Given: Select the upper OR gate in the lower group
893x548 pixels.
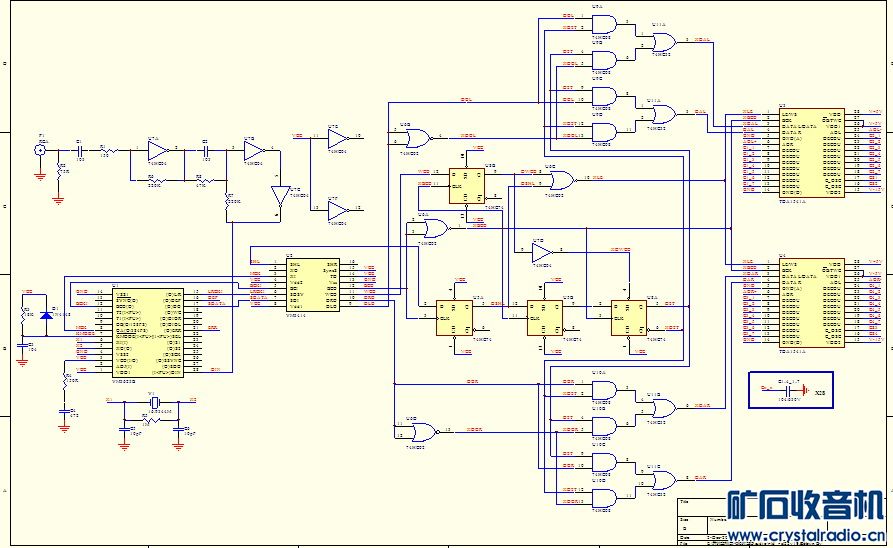Looking at the screenshot, I should (x=664, y=408).
